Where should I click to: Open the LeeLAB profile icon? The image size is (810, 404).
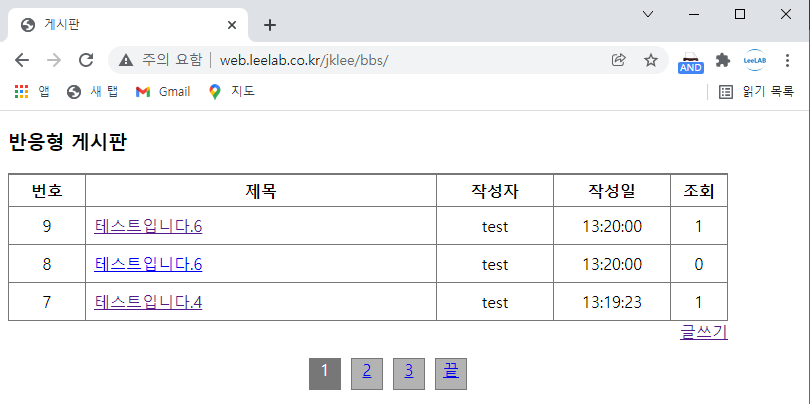(755, 60)
